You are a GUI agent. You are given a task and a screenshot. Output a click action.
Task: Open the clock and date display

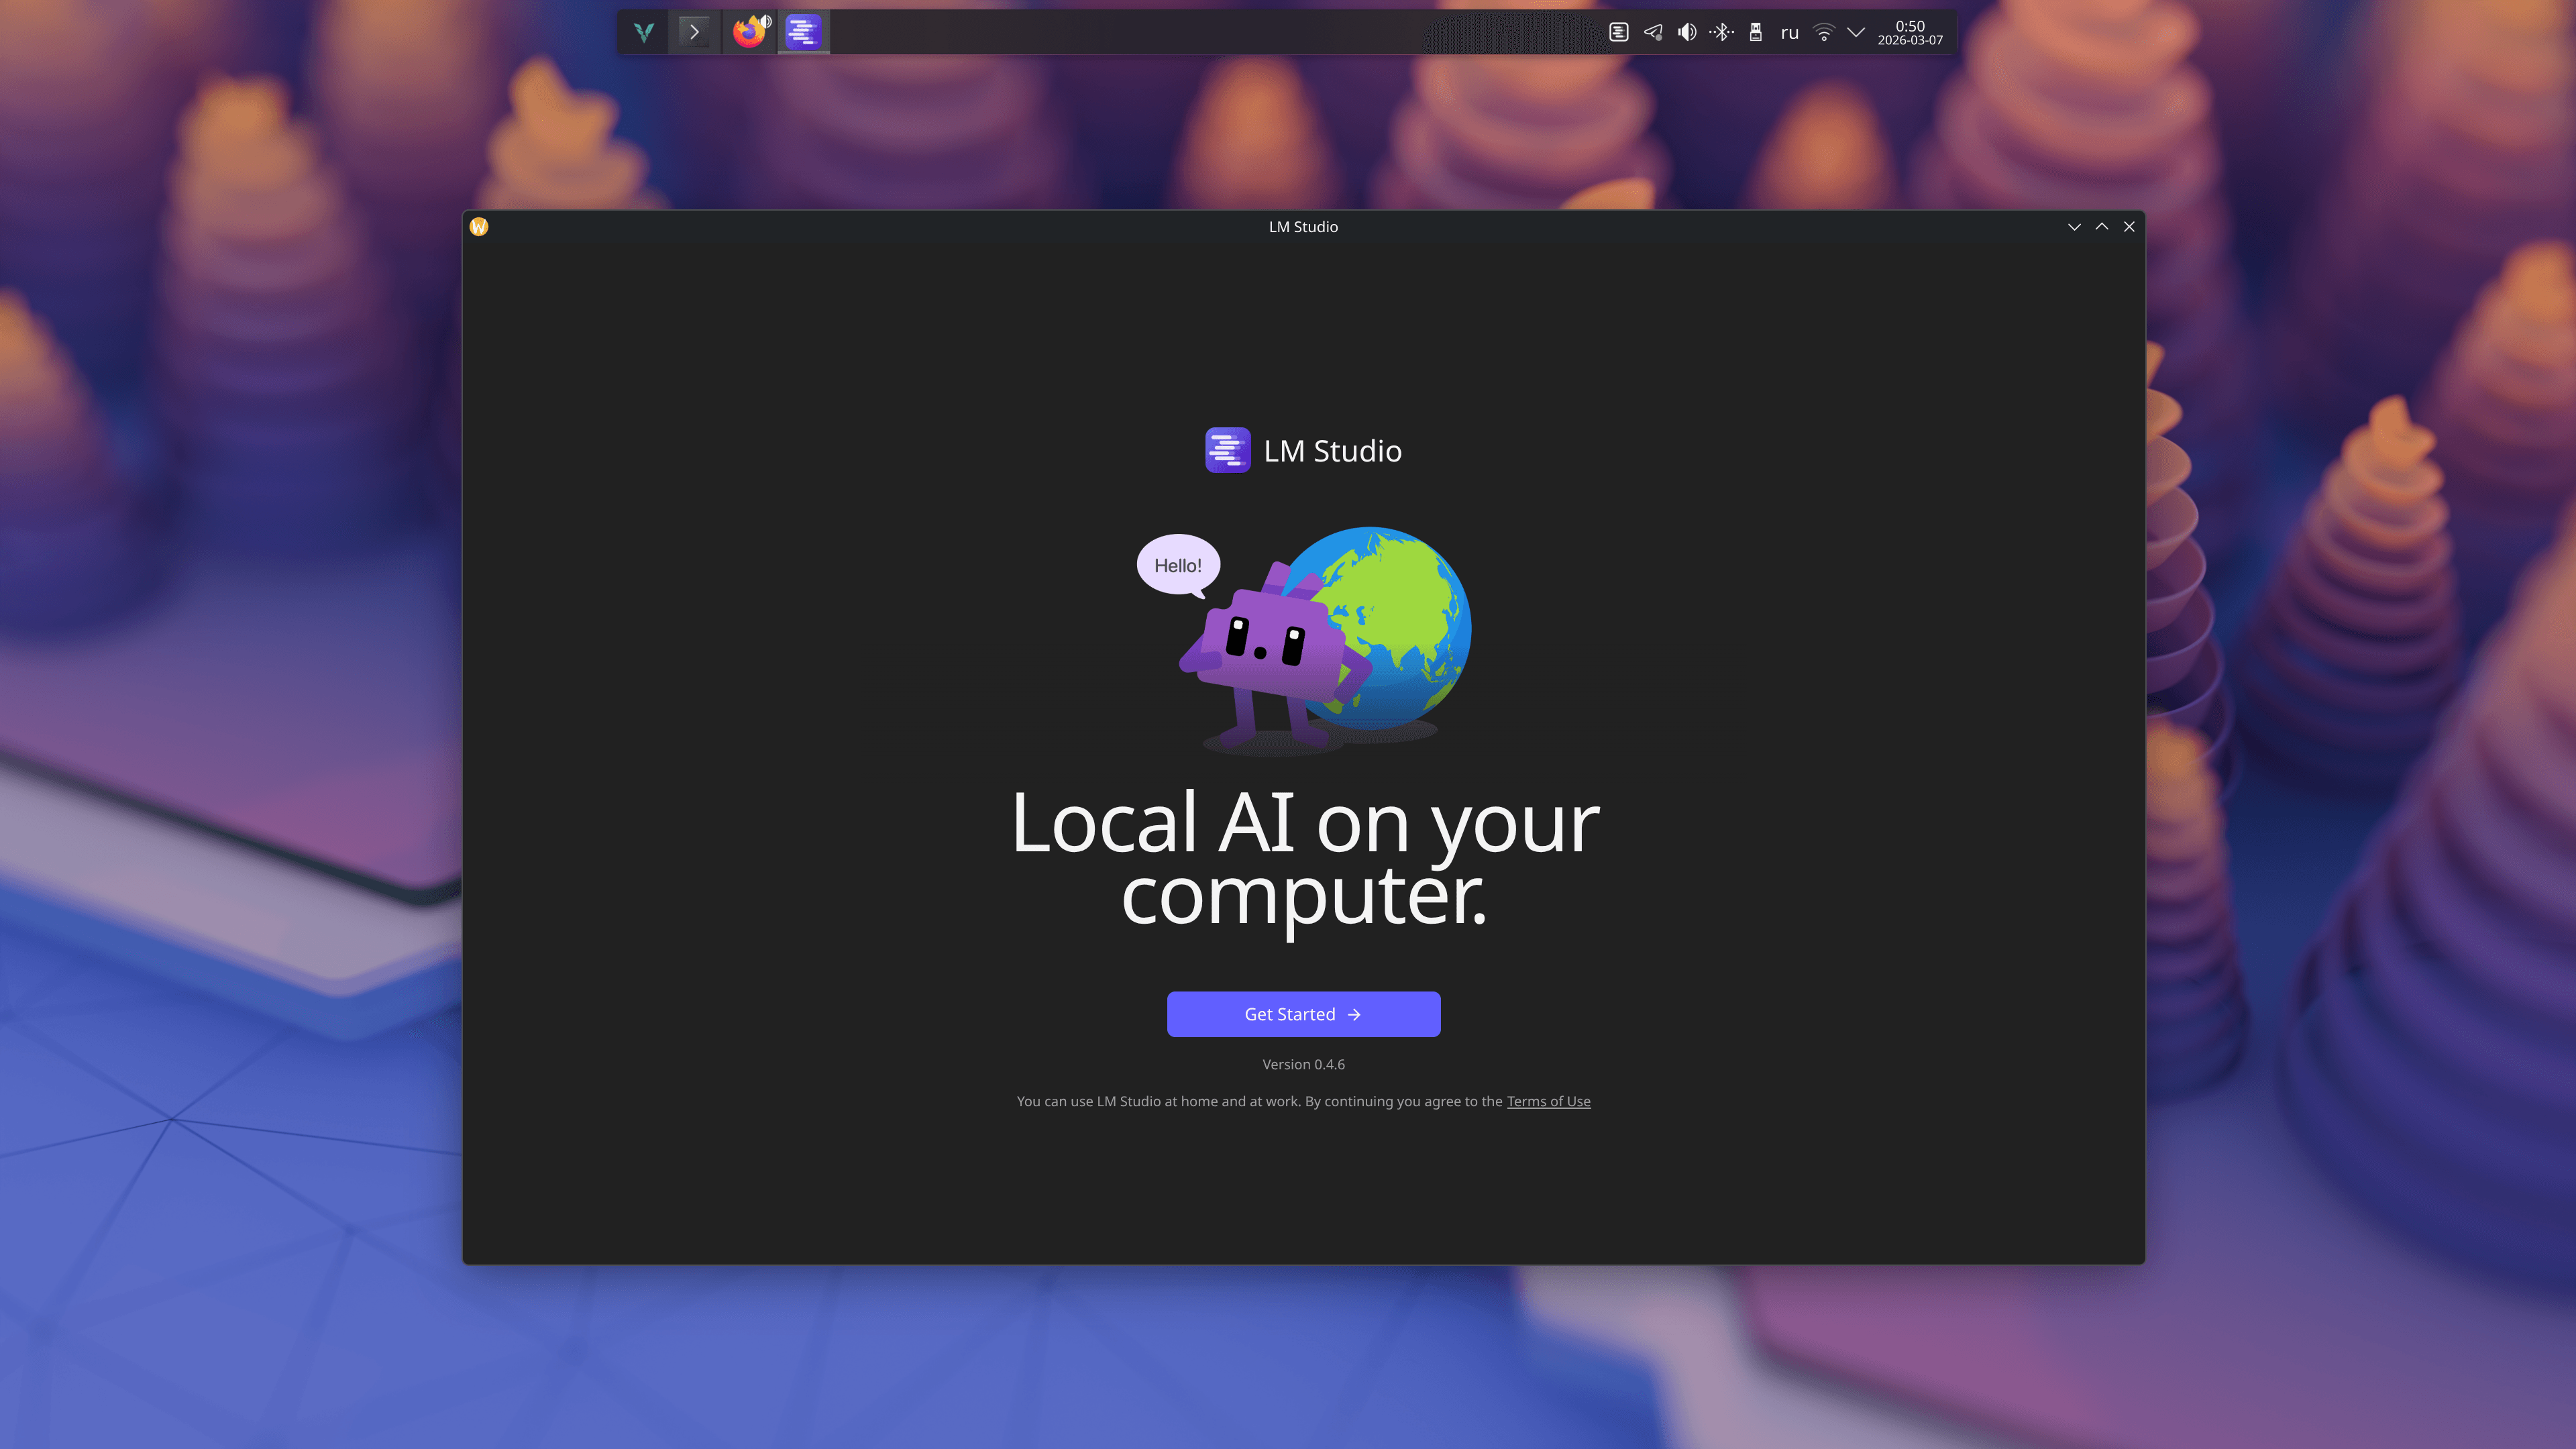[x=1910, y=32]
